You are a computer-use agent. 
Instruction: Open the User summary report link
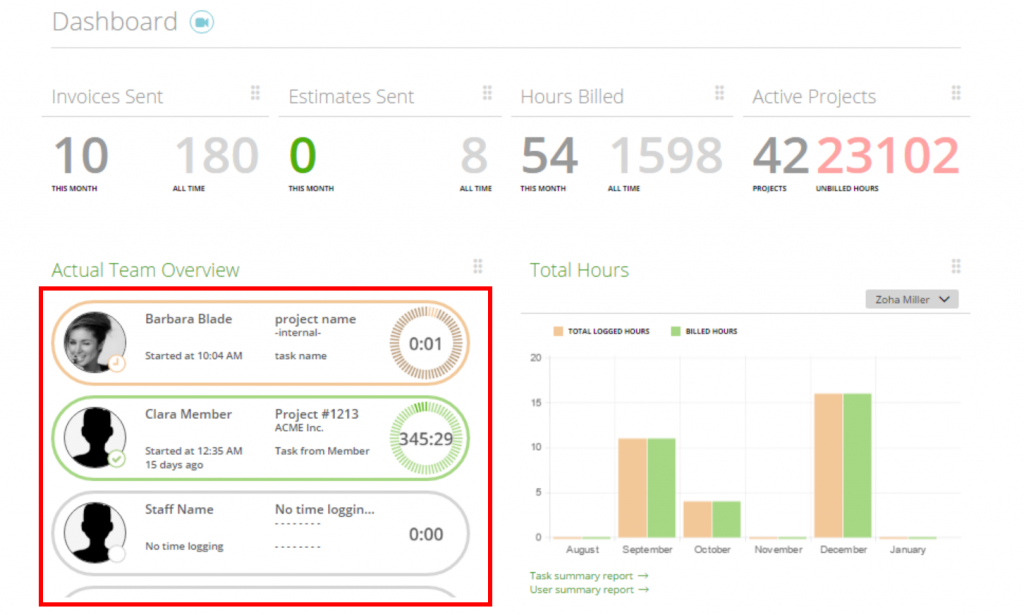coord(589,590)
